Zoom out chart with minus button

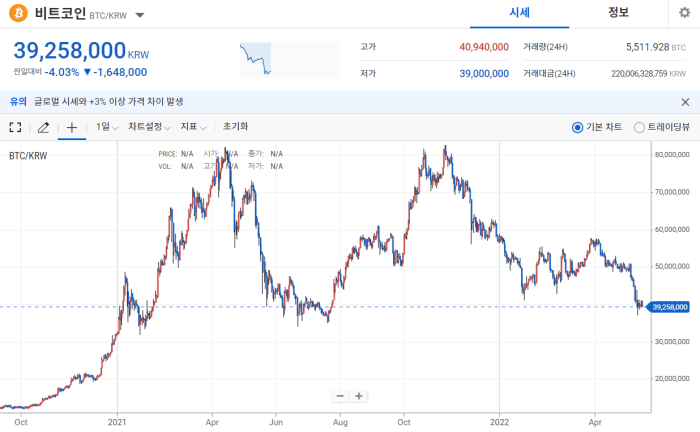[340, 396]
